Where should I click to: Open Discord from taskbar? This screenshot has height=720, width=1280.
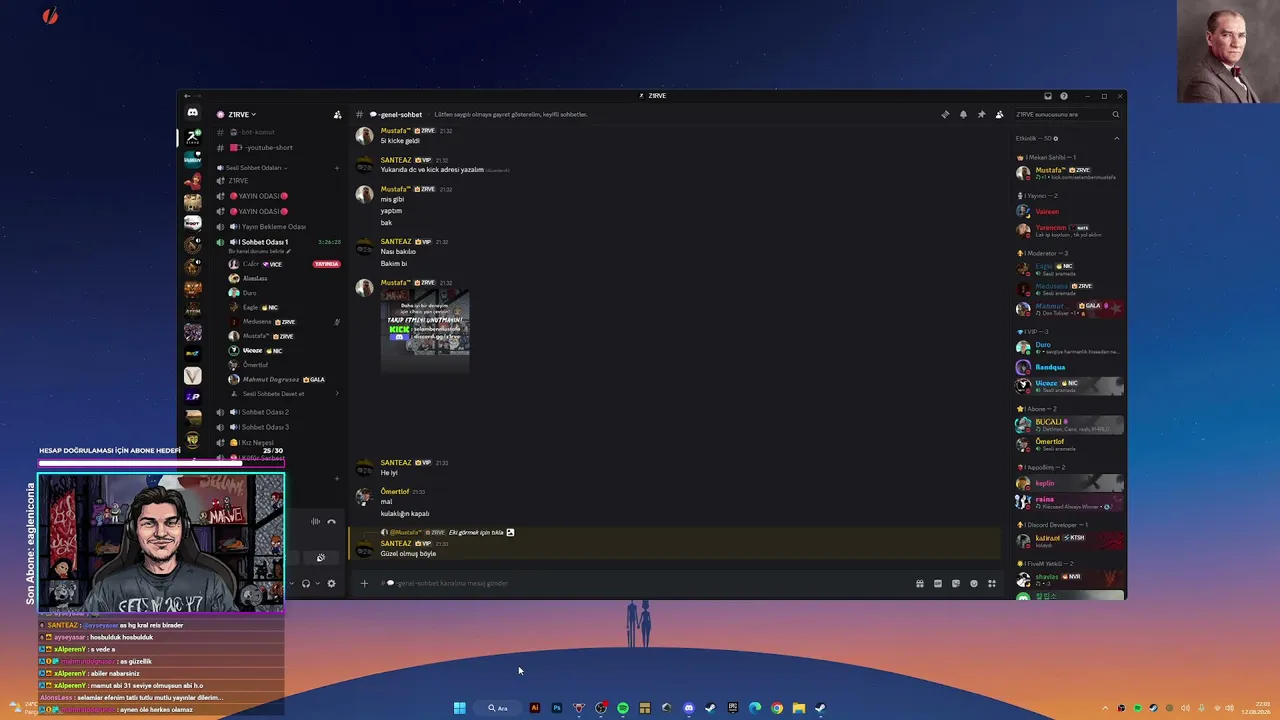click(688, 708)
